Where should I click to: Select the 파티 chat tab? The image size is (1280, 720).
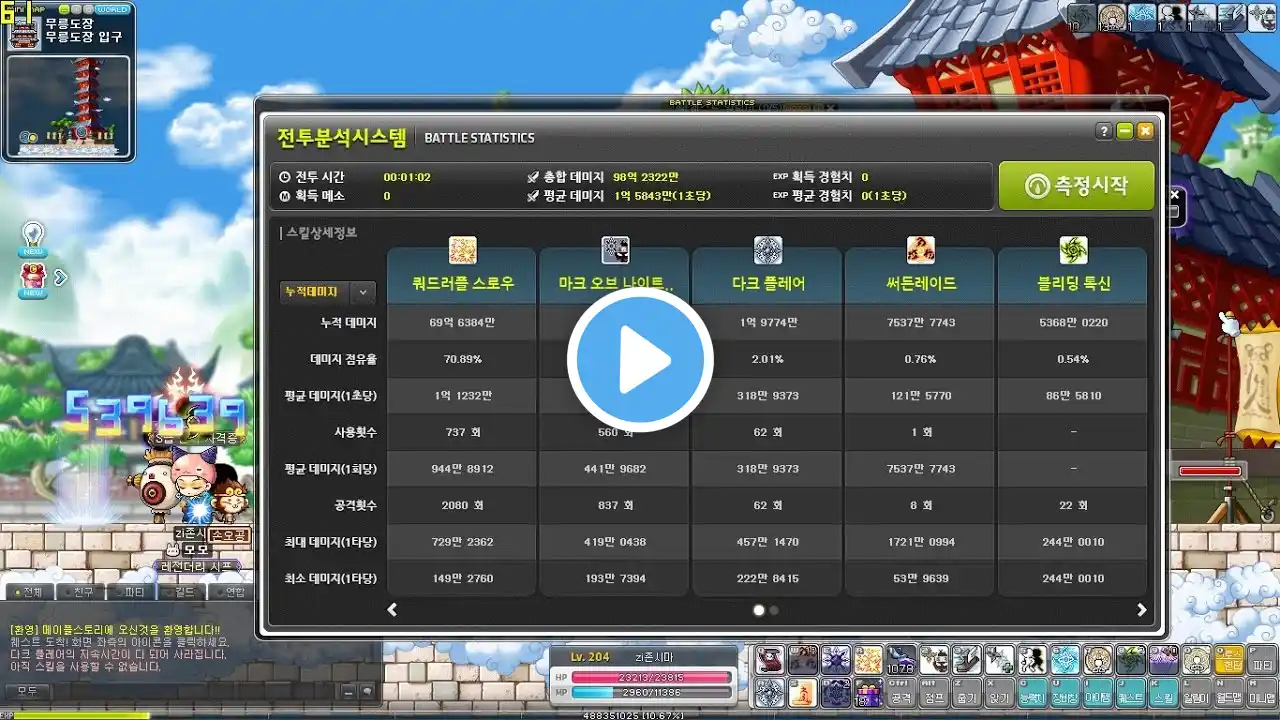[131, 592]
